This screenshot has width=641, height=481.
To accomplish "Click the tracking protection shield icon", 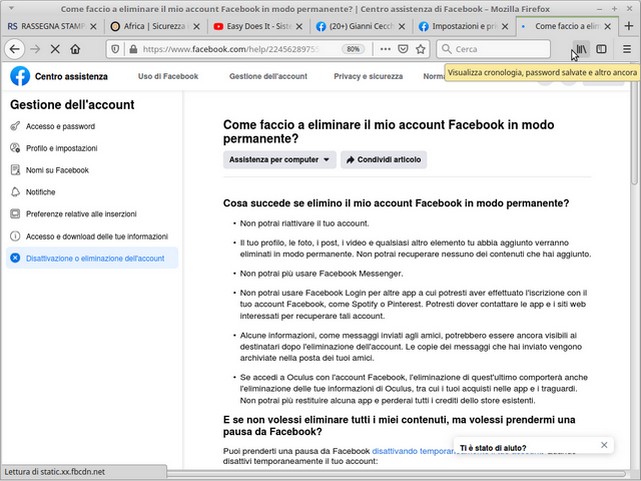I will point(115,49).
